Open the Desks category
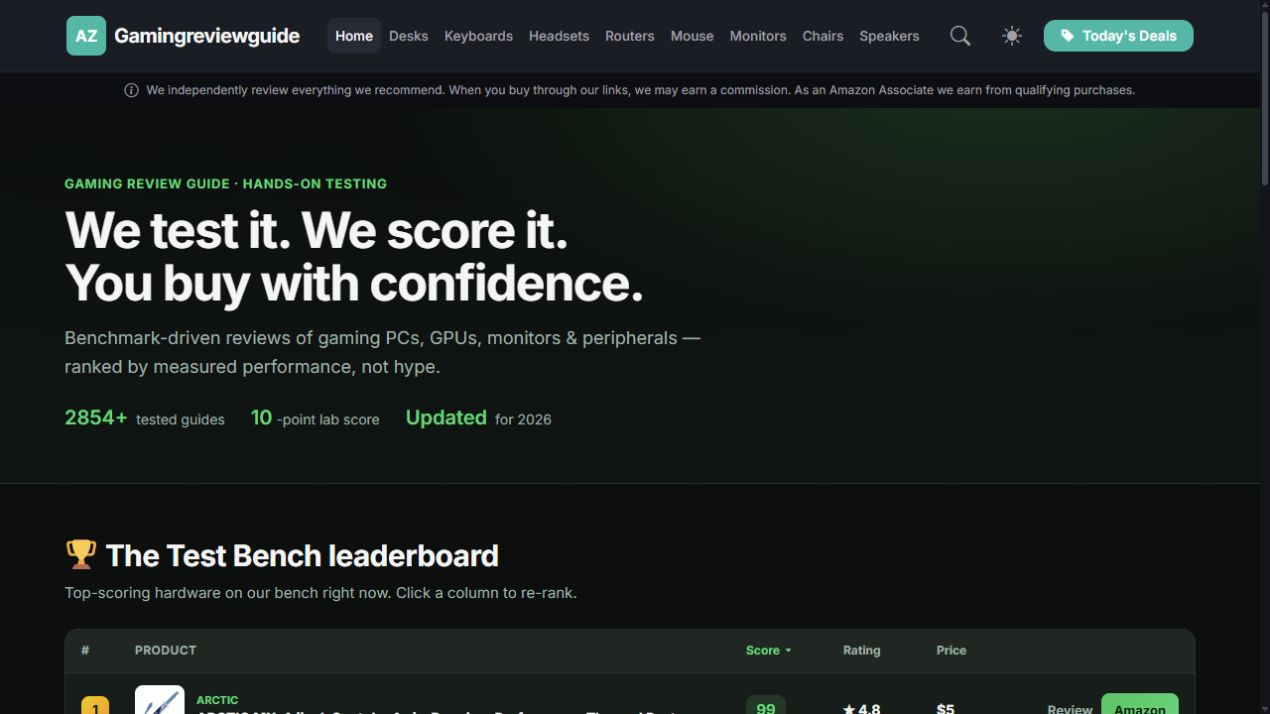1270x714 pixels. 408,36
